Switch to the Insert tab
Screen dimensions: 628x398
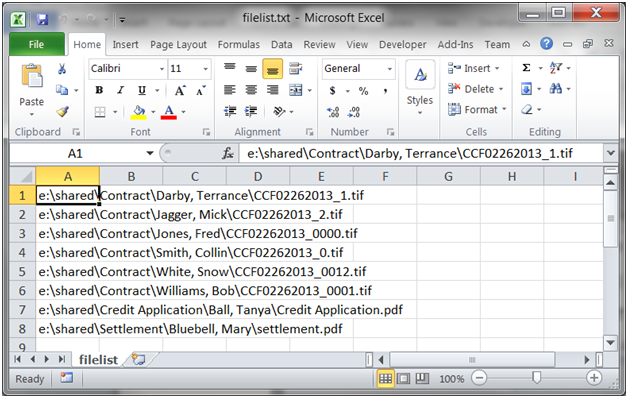(x=125, y=44)
